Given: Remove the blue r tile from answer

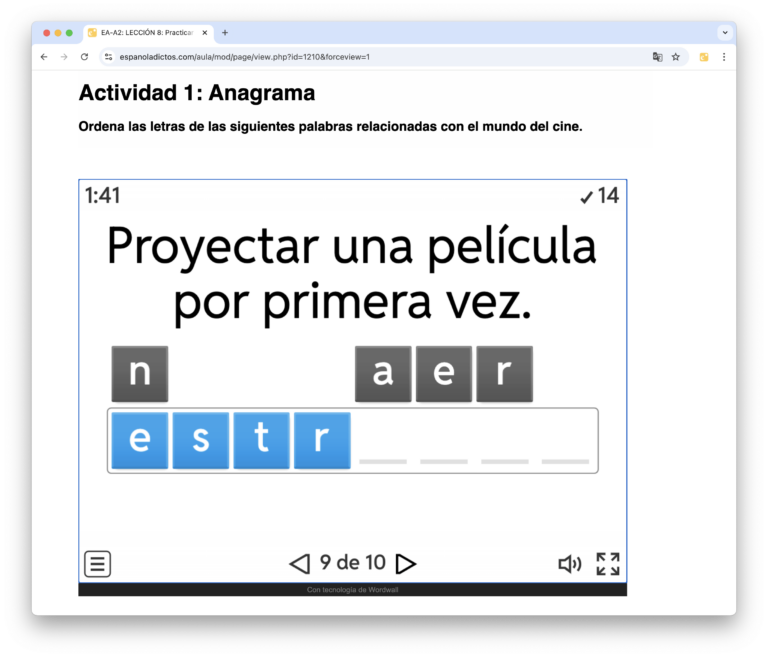Looking at the screenshot, I should [x=322, y=440].
